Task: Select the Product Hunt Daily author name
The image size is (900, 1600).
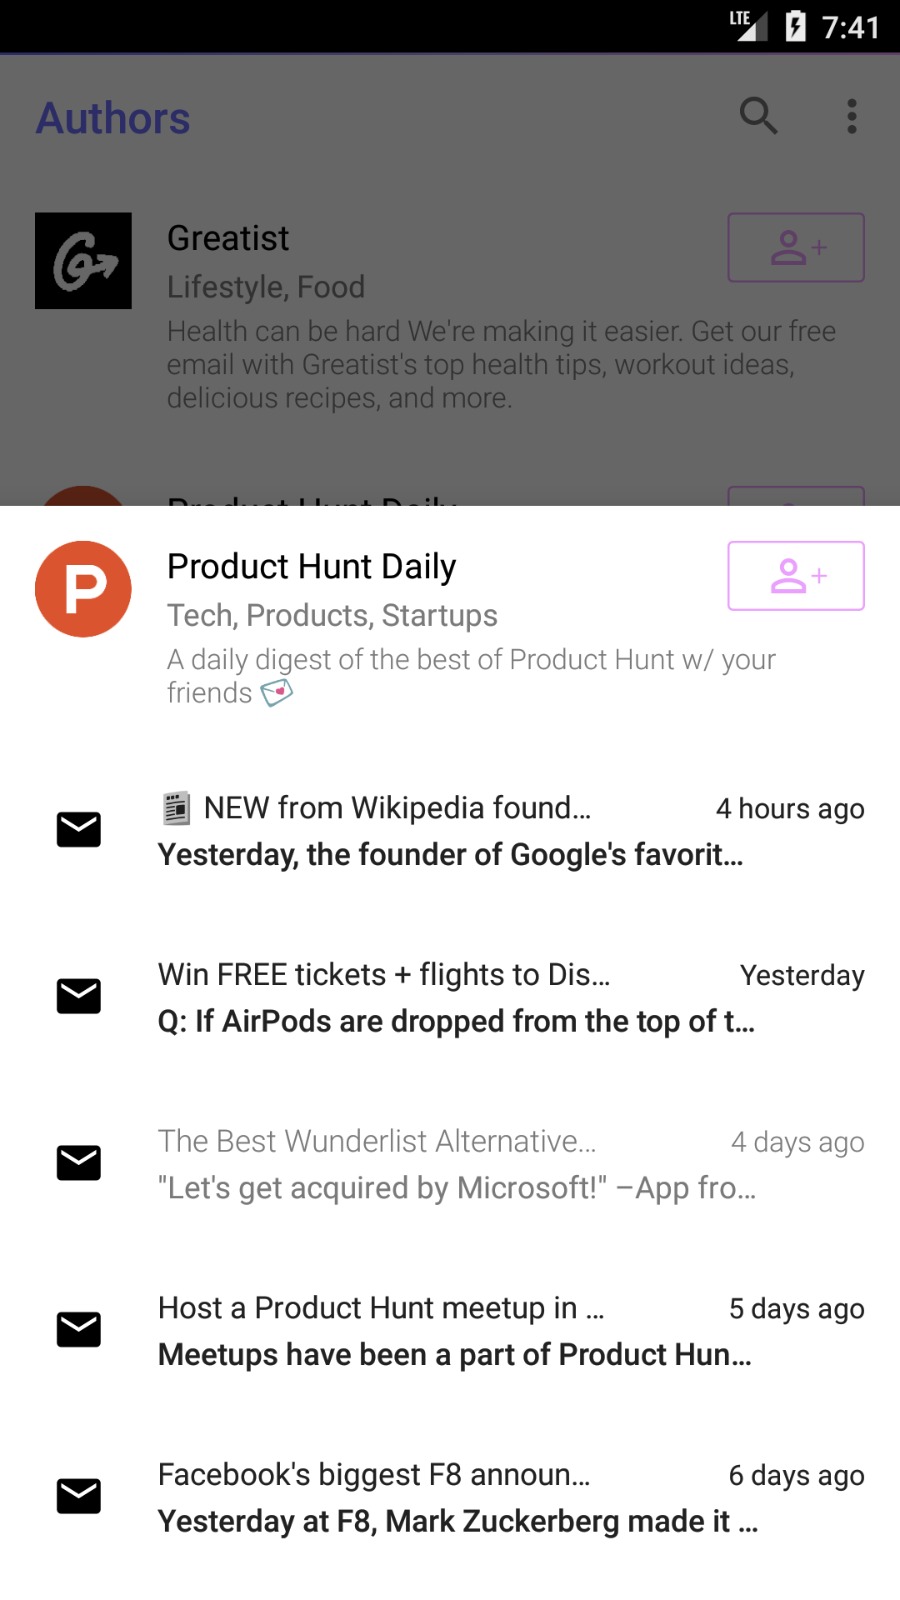Action: (311, 567)
